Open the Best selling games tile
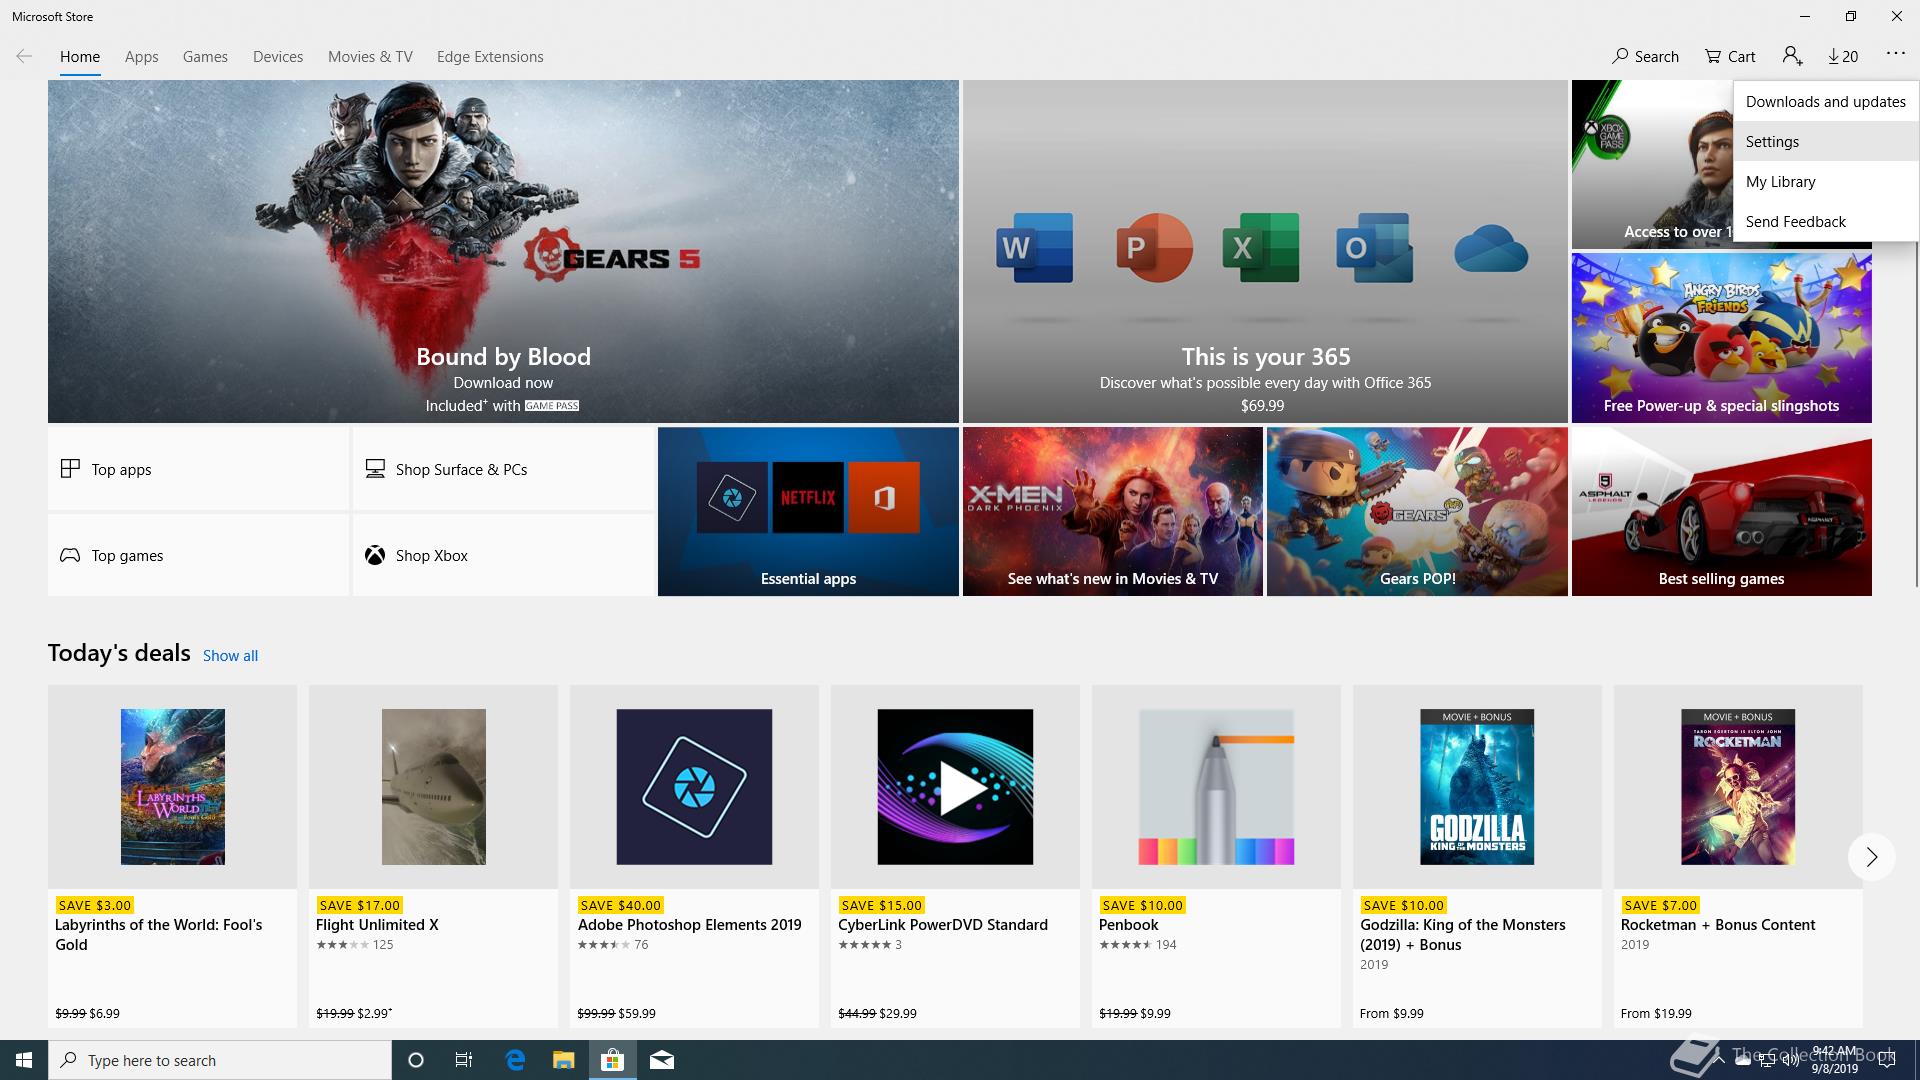This screenshot has height=1080, width=1920. click(1721, 512)
